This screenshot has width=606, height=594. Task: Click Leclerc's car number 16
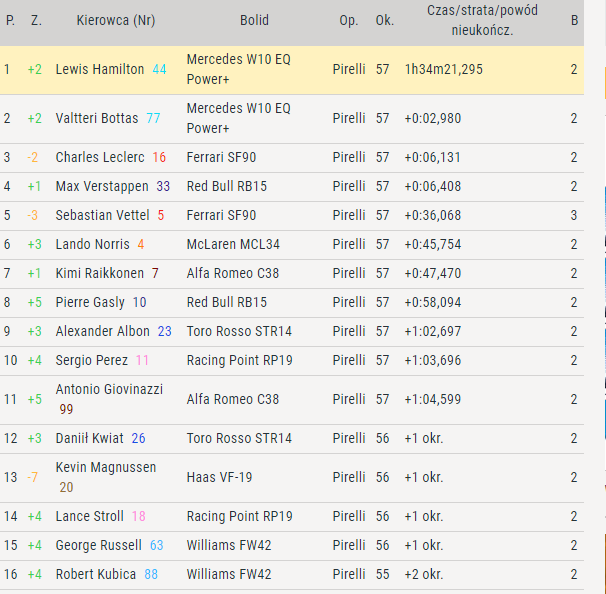pyautogui.click(x=159, y=157)
